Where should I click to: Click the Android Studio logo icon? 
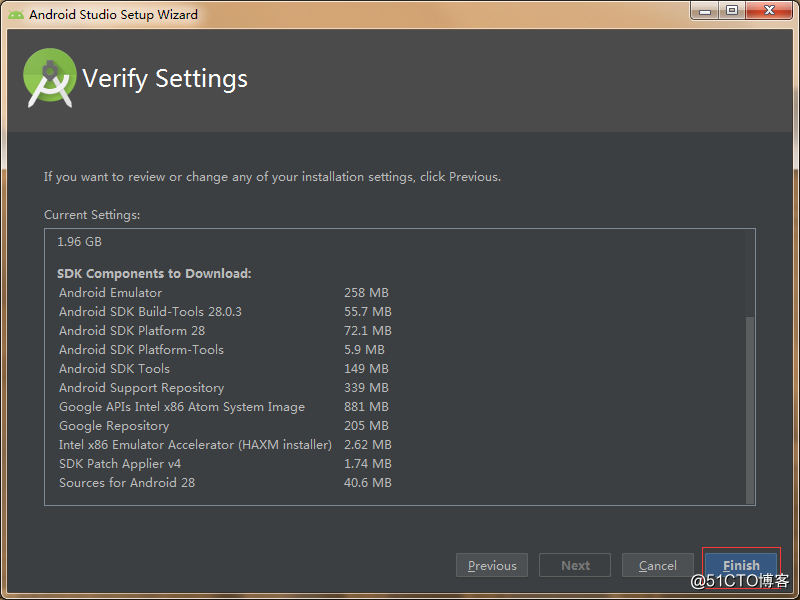coord(49,78)
